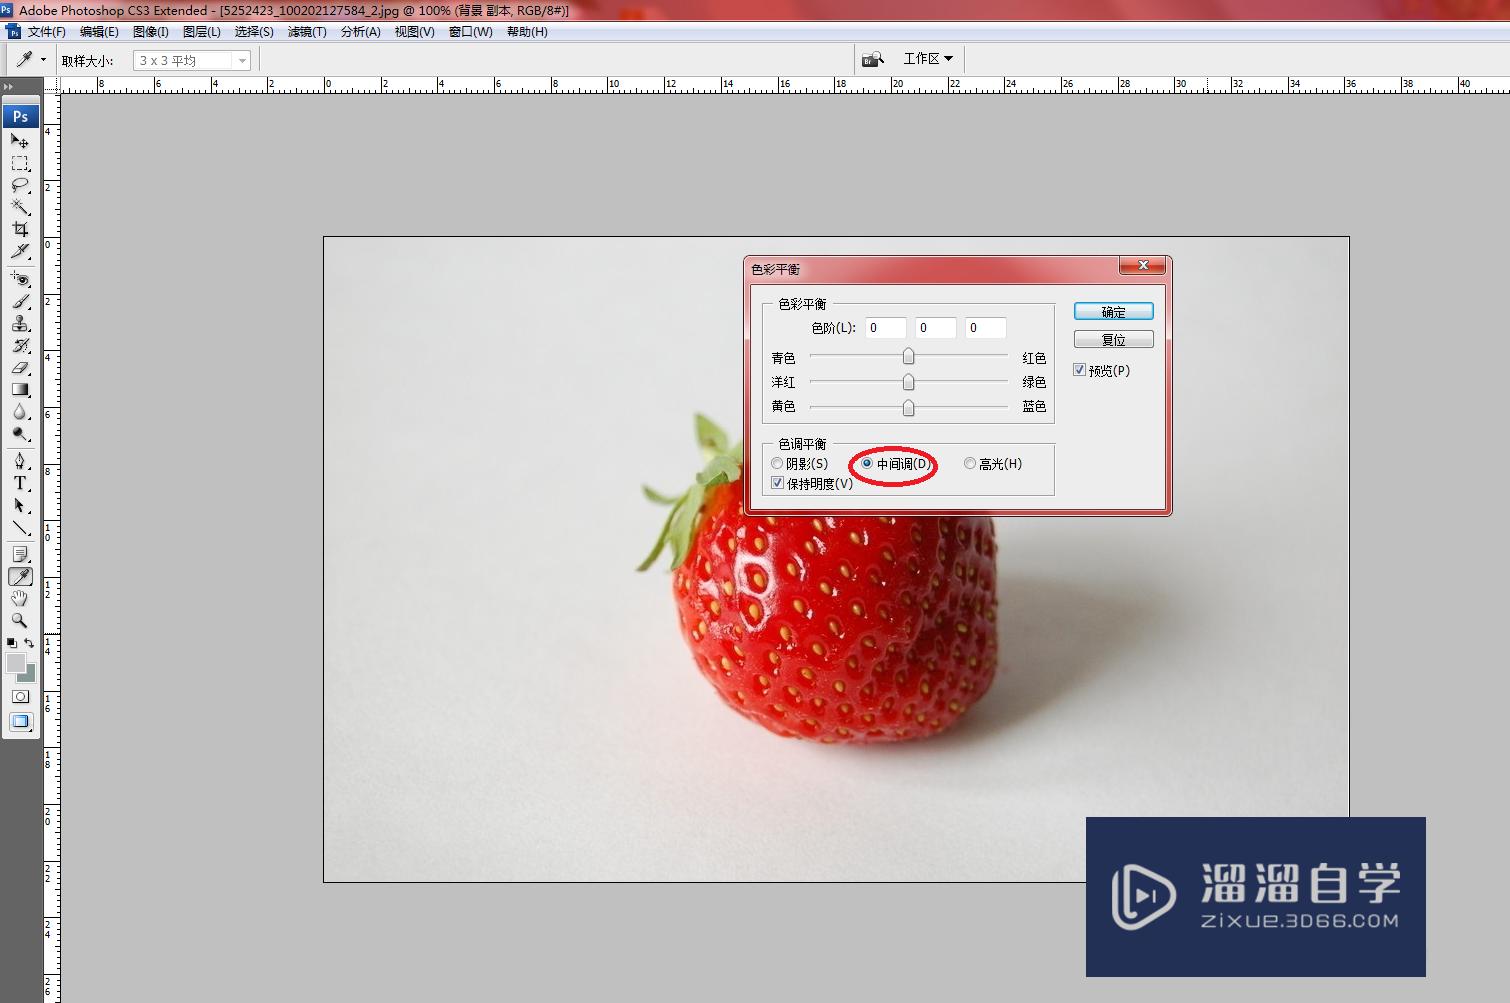The width and height of the screenshot is (1510, 1003).
Task: Open Bridge via the options bar icon
Action: (873, 59)
